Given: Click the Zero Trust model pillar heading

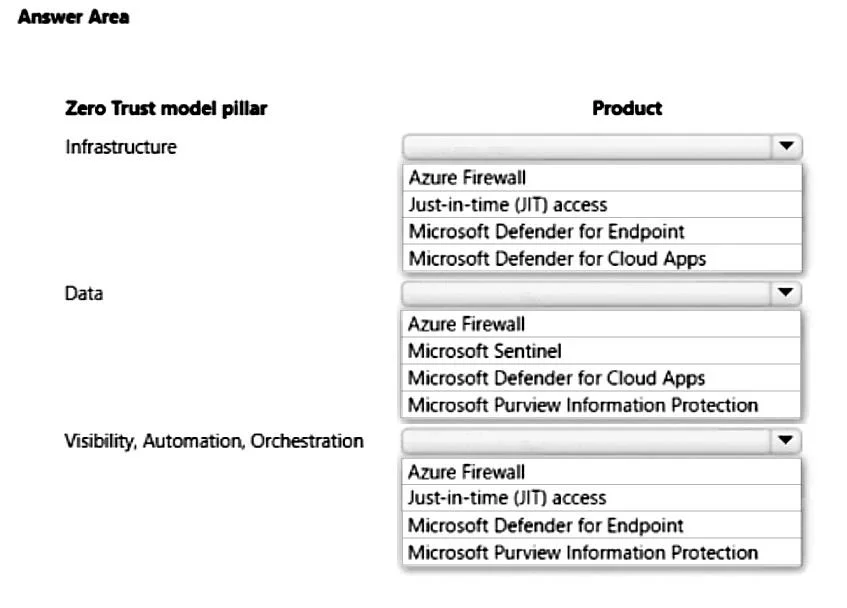Looking at the screenshot, I should coord(166,109).
